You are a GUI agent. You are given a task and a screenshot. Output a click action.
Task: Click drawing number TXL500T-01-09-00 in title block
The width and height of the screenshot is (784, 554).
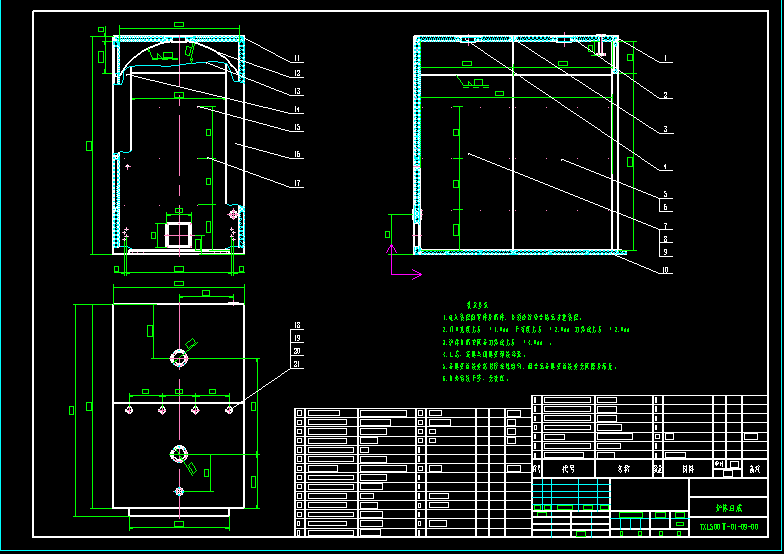[x=729, y=527]
